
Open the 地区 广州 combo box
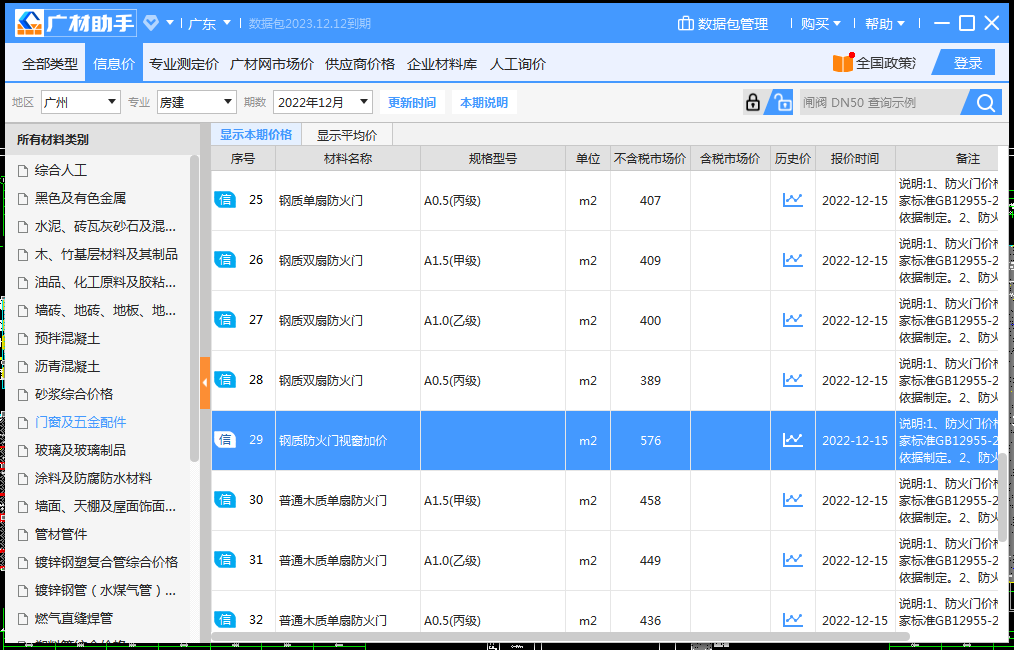[x=81, y=102]
